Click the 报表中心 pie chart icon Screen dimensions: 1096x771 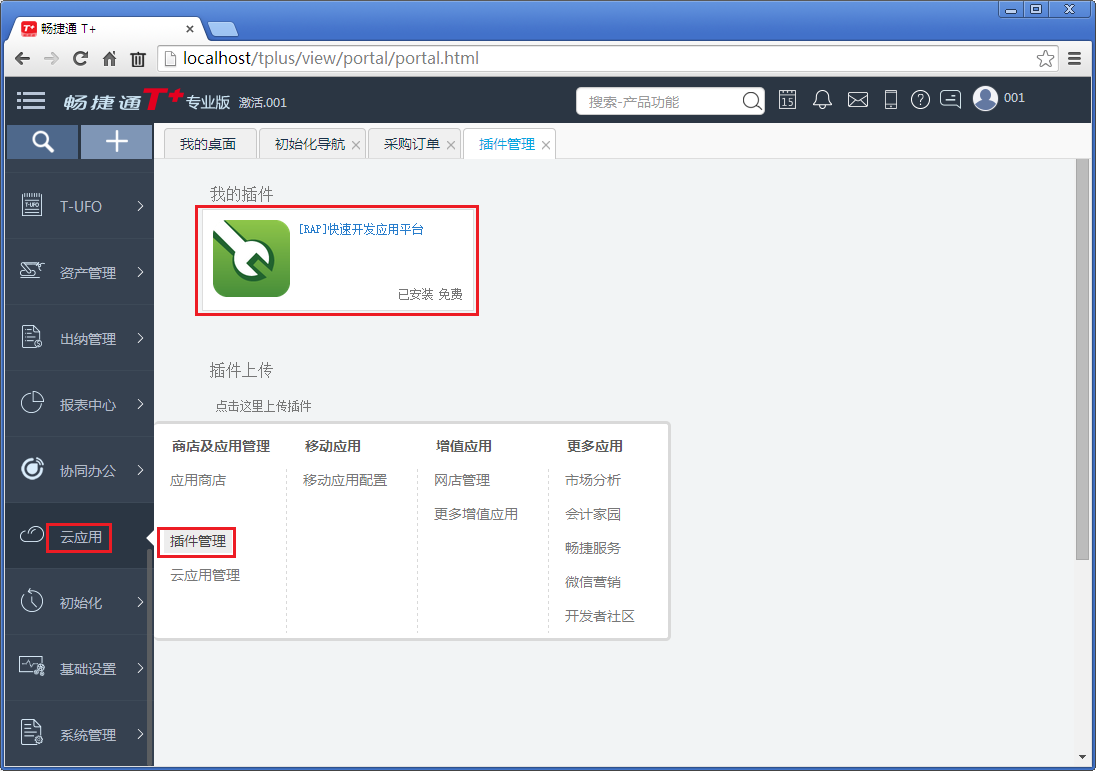32,403
